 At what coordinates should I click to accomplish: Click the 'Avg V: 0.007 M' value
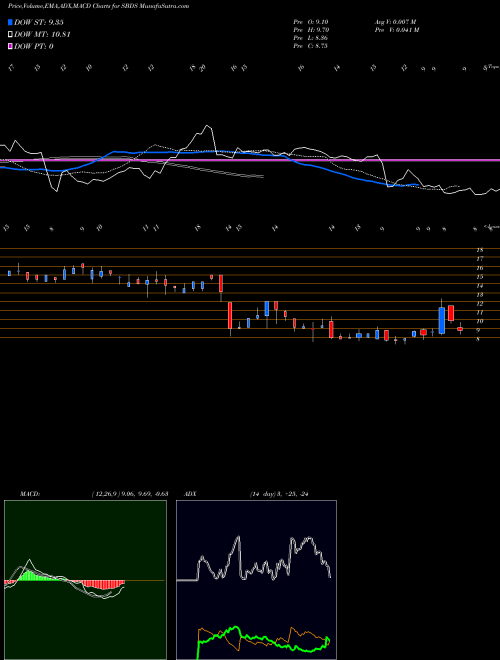click(395, 22)
